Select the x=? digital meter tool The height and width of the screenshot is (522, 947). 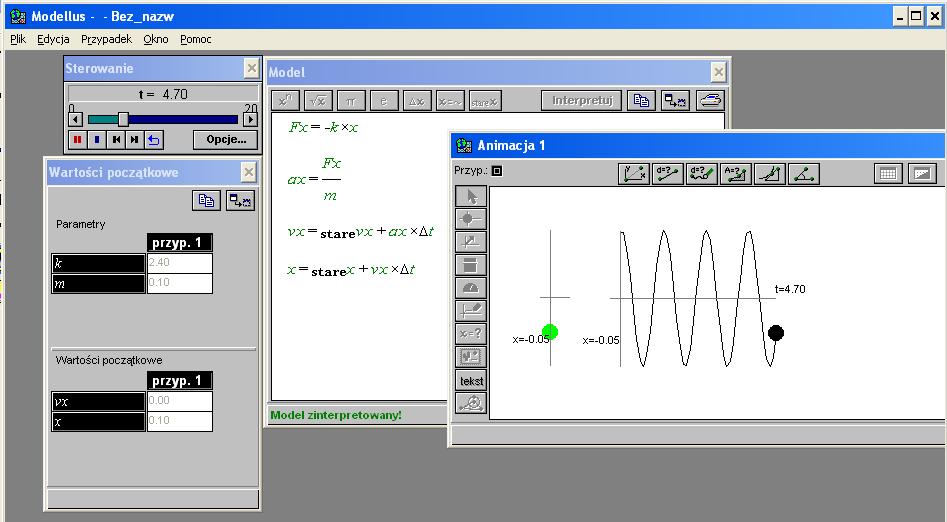[470, 334]
